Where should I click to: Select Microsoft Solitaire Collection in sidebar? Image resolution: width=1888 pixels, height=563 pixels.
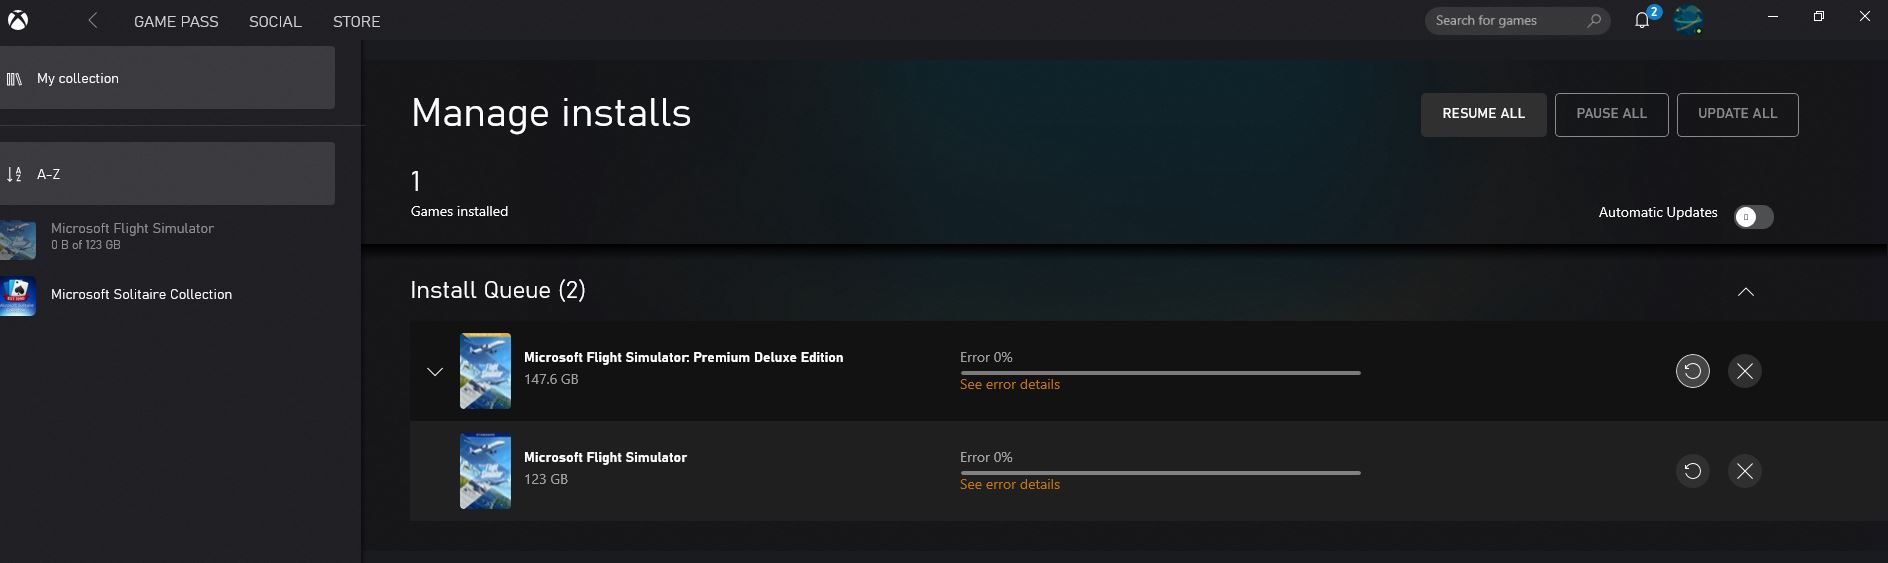(141, 295)
